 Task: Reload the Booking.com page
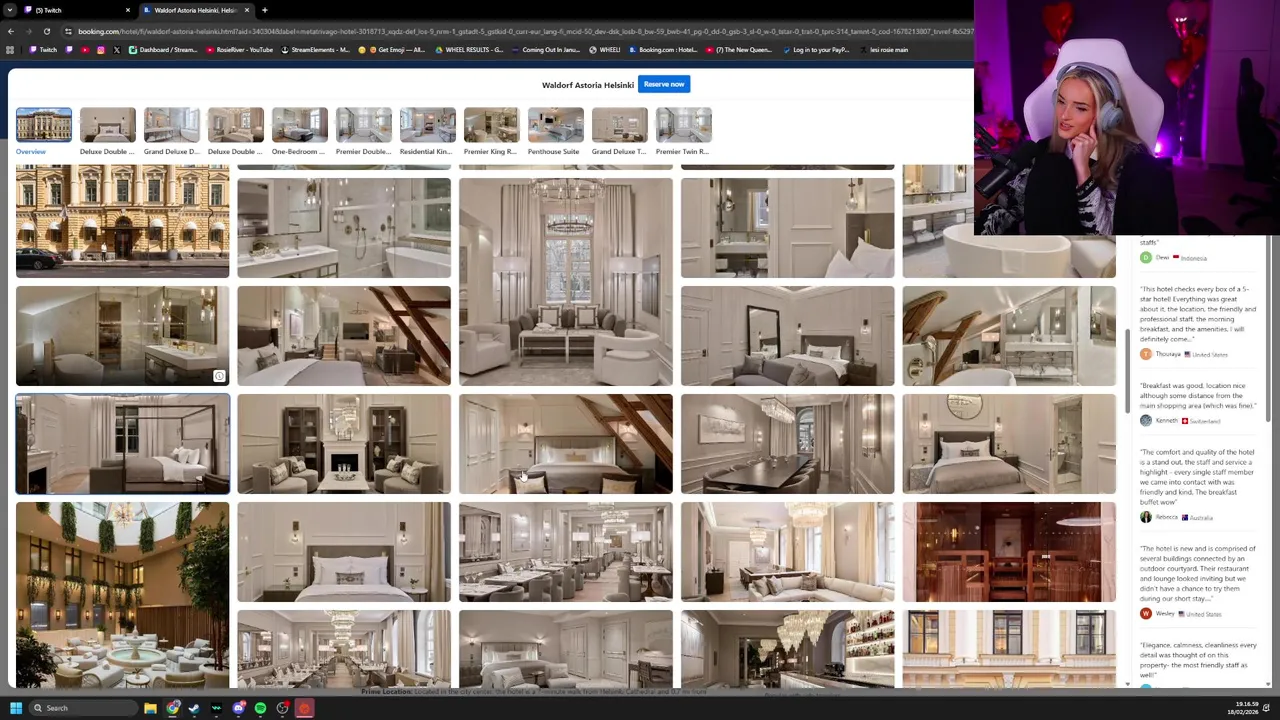[x=46, y=31]
